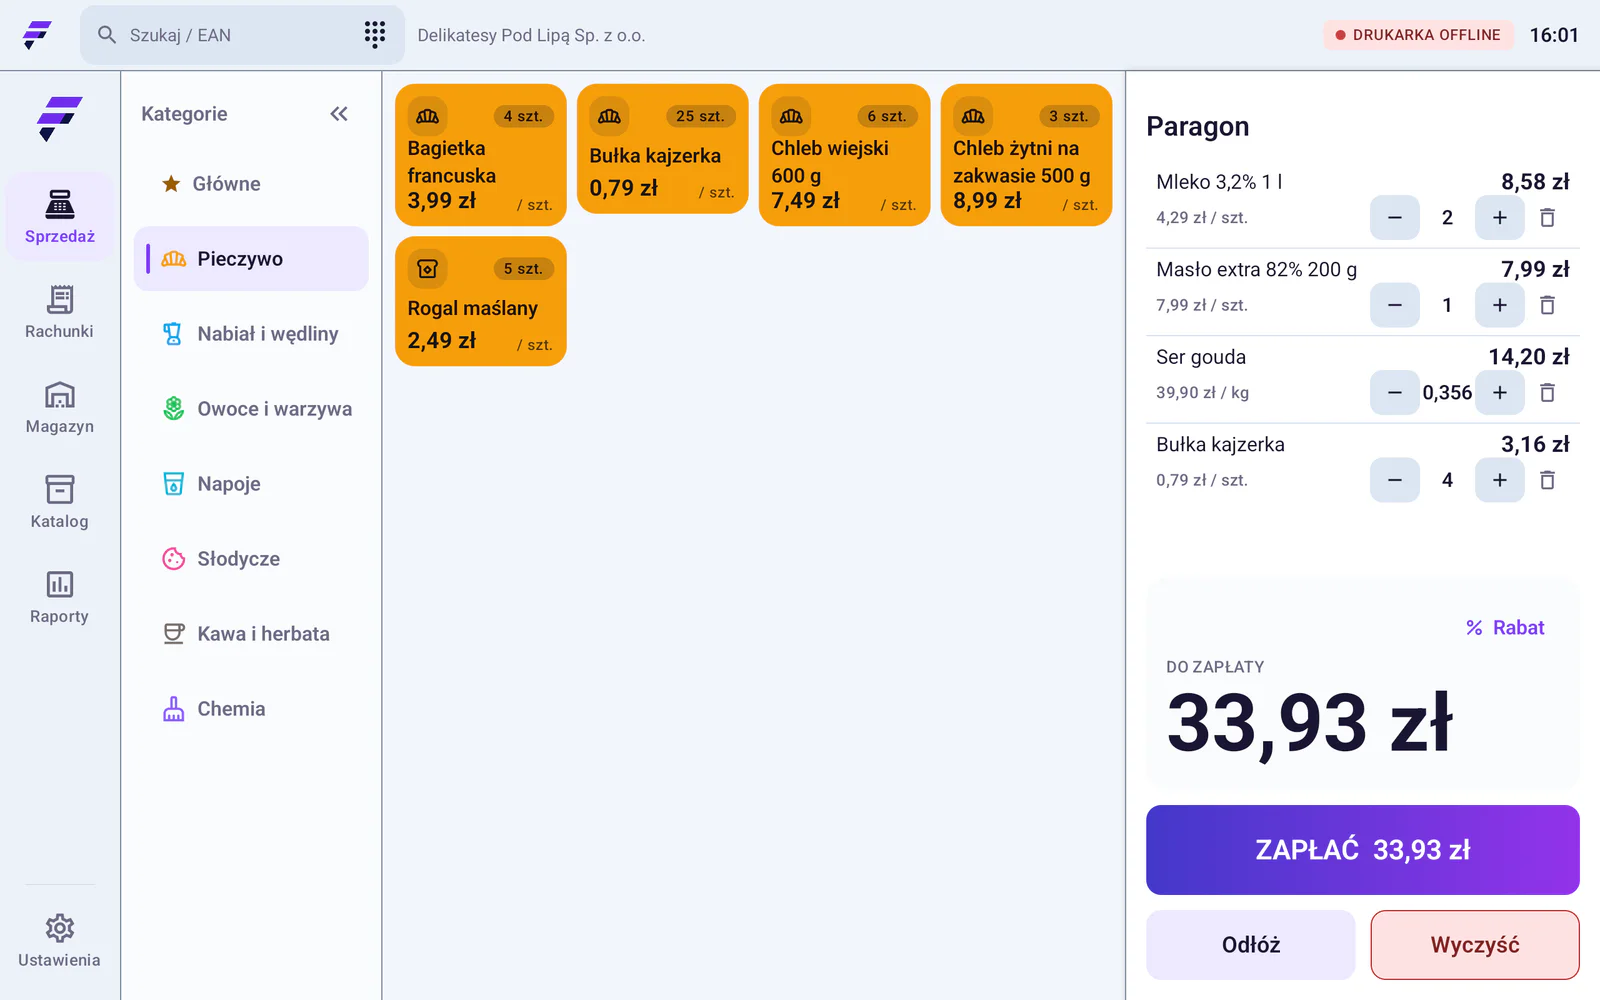Open the Rachunki section
The image size is (1600, 1000).
coord(60,312)
